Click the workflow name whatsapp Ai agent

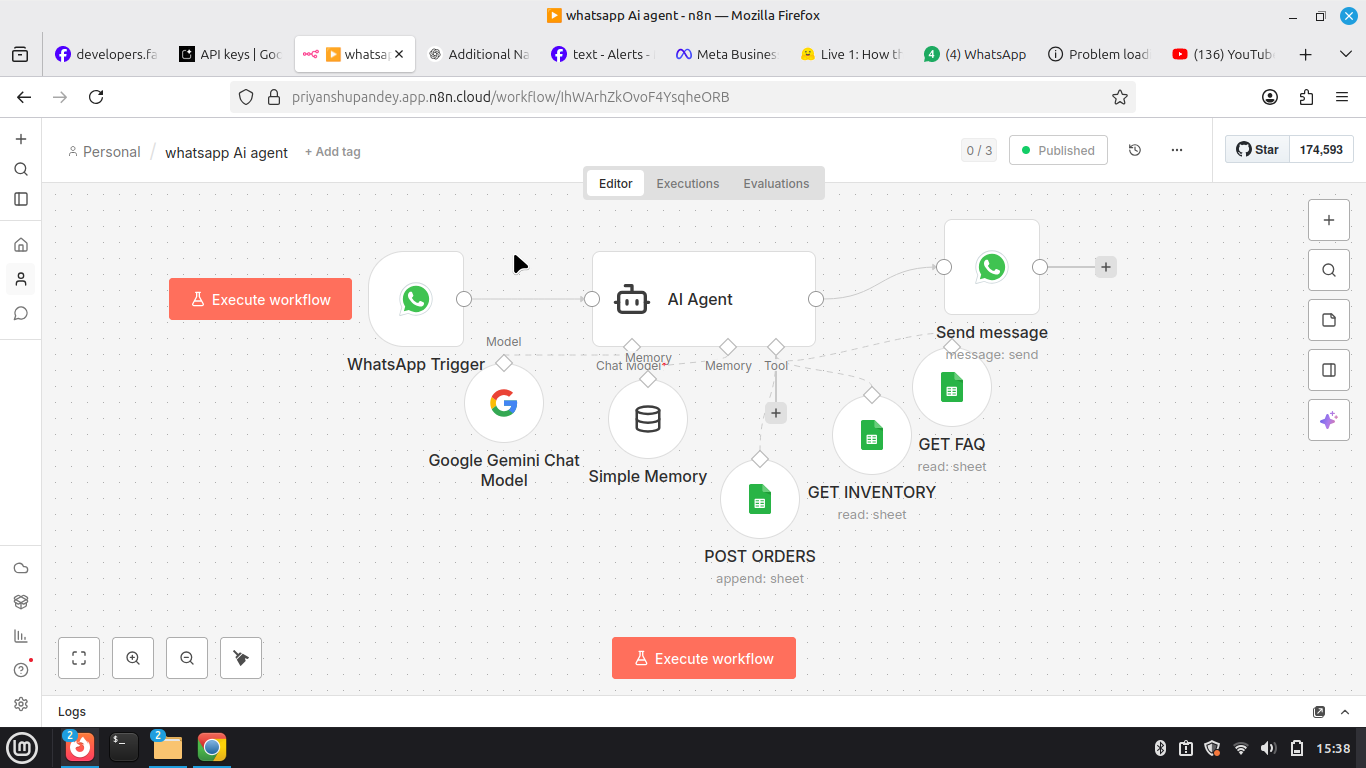point(226,153)
